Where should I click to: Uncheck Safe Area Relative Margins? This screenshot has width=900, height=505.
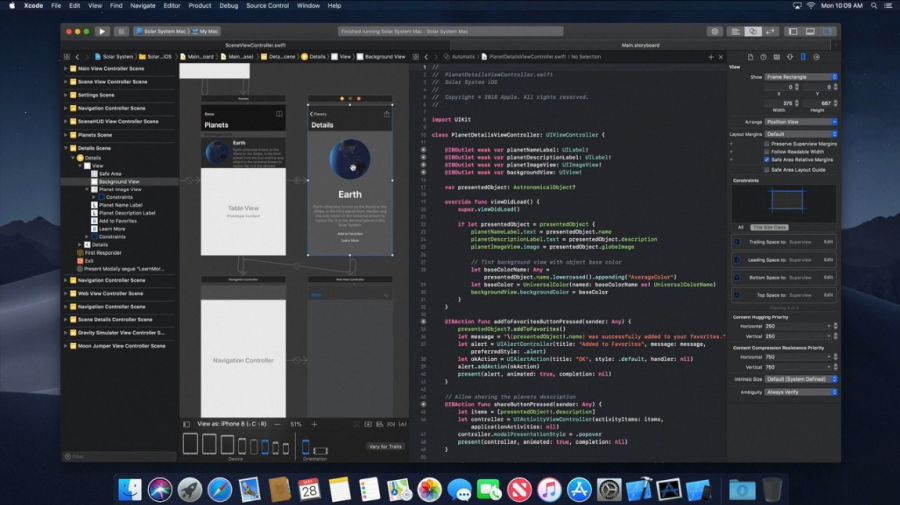point(767,160)
